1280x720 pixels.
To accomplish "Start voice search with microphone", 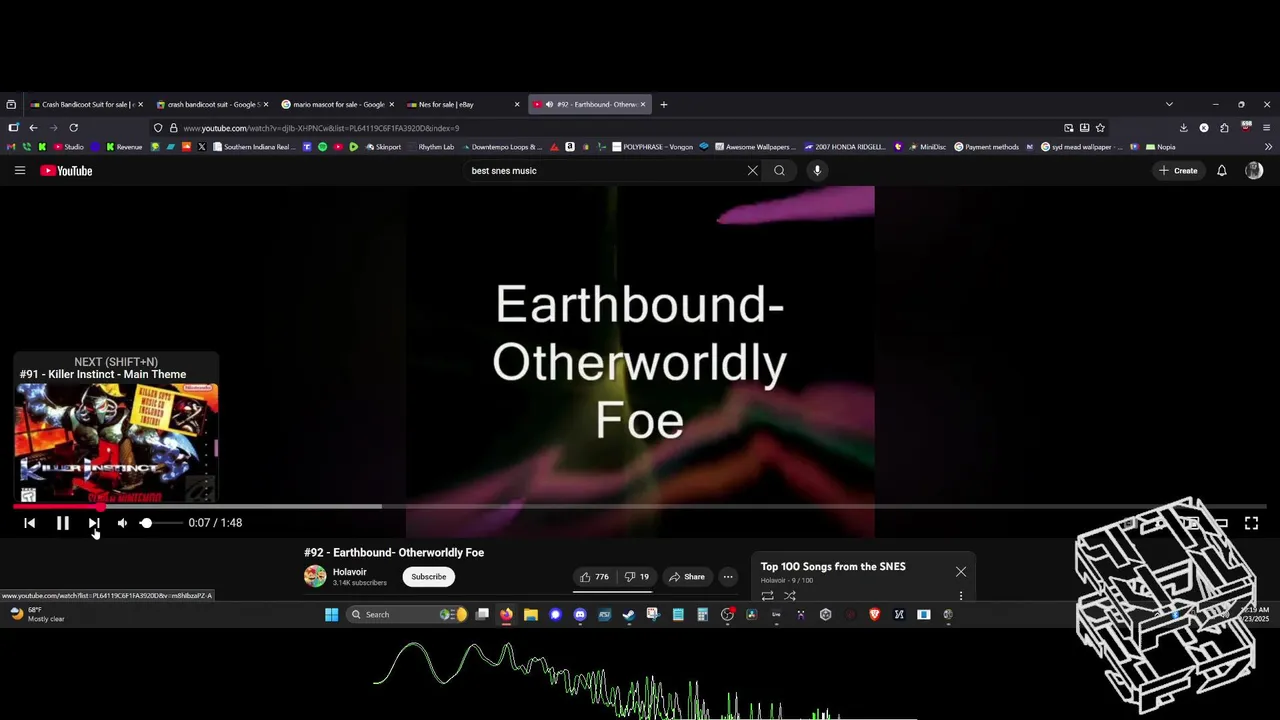I will coord(817,171).
